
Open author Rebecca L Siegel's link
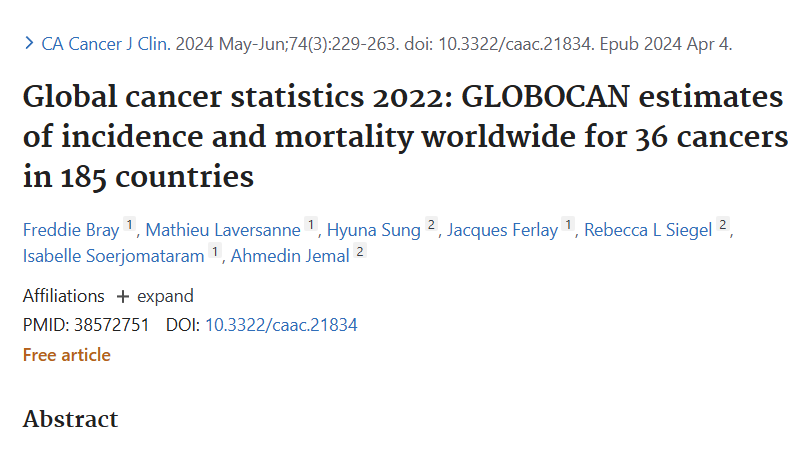pos(648,230)
